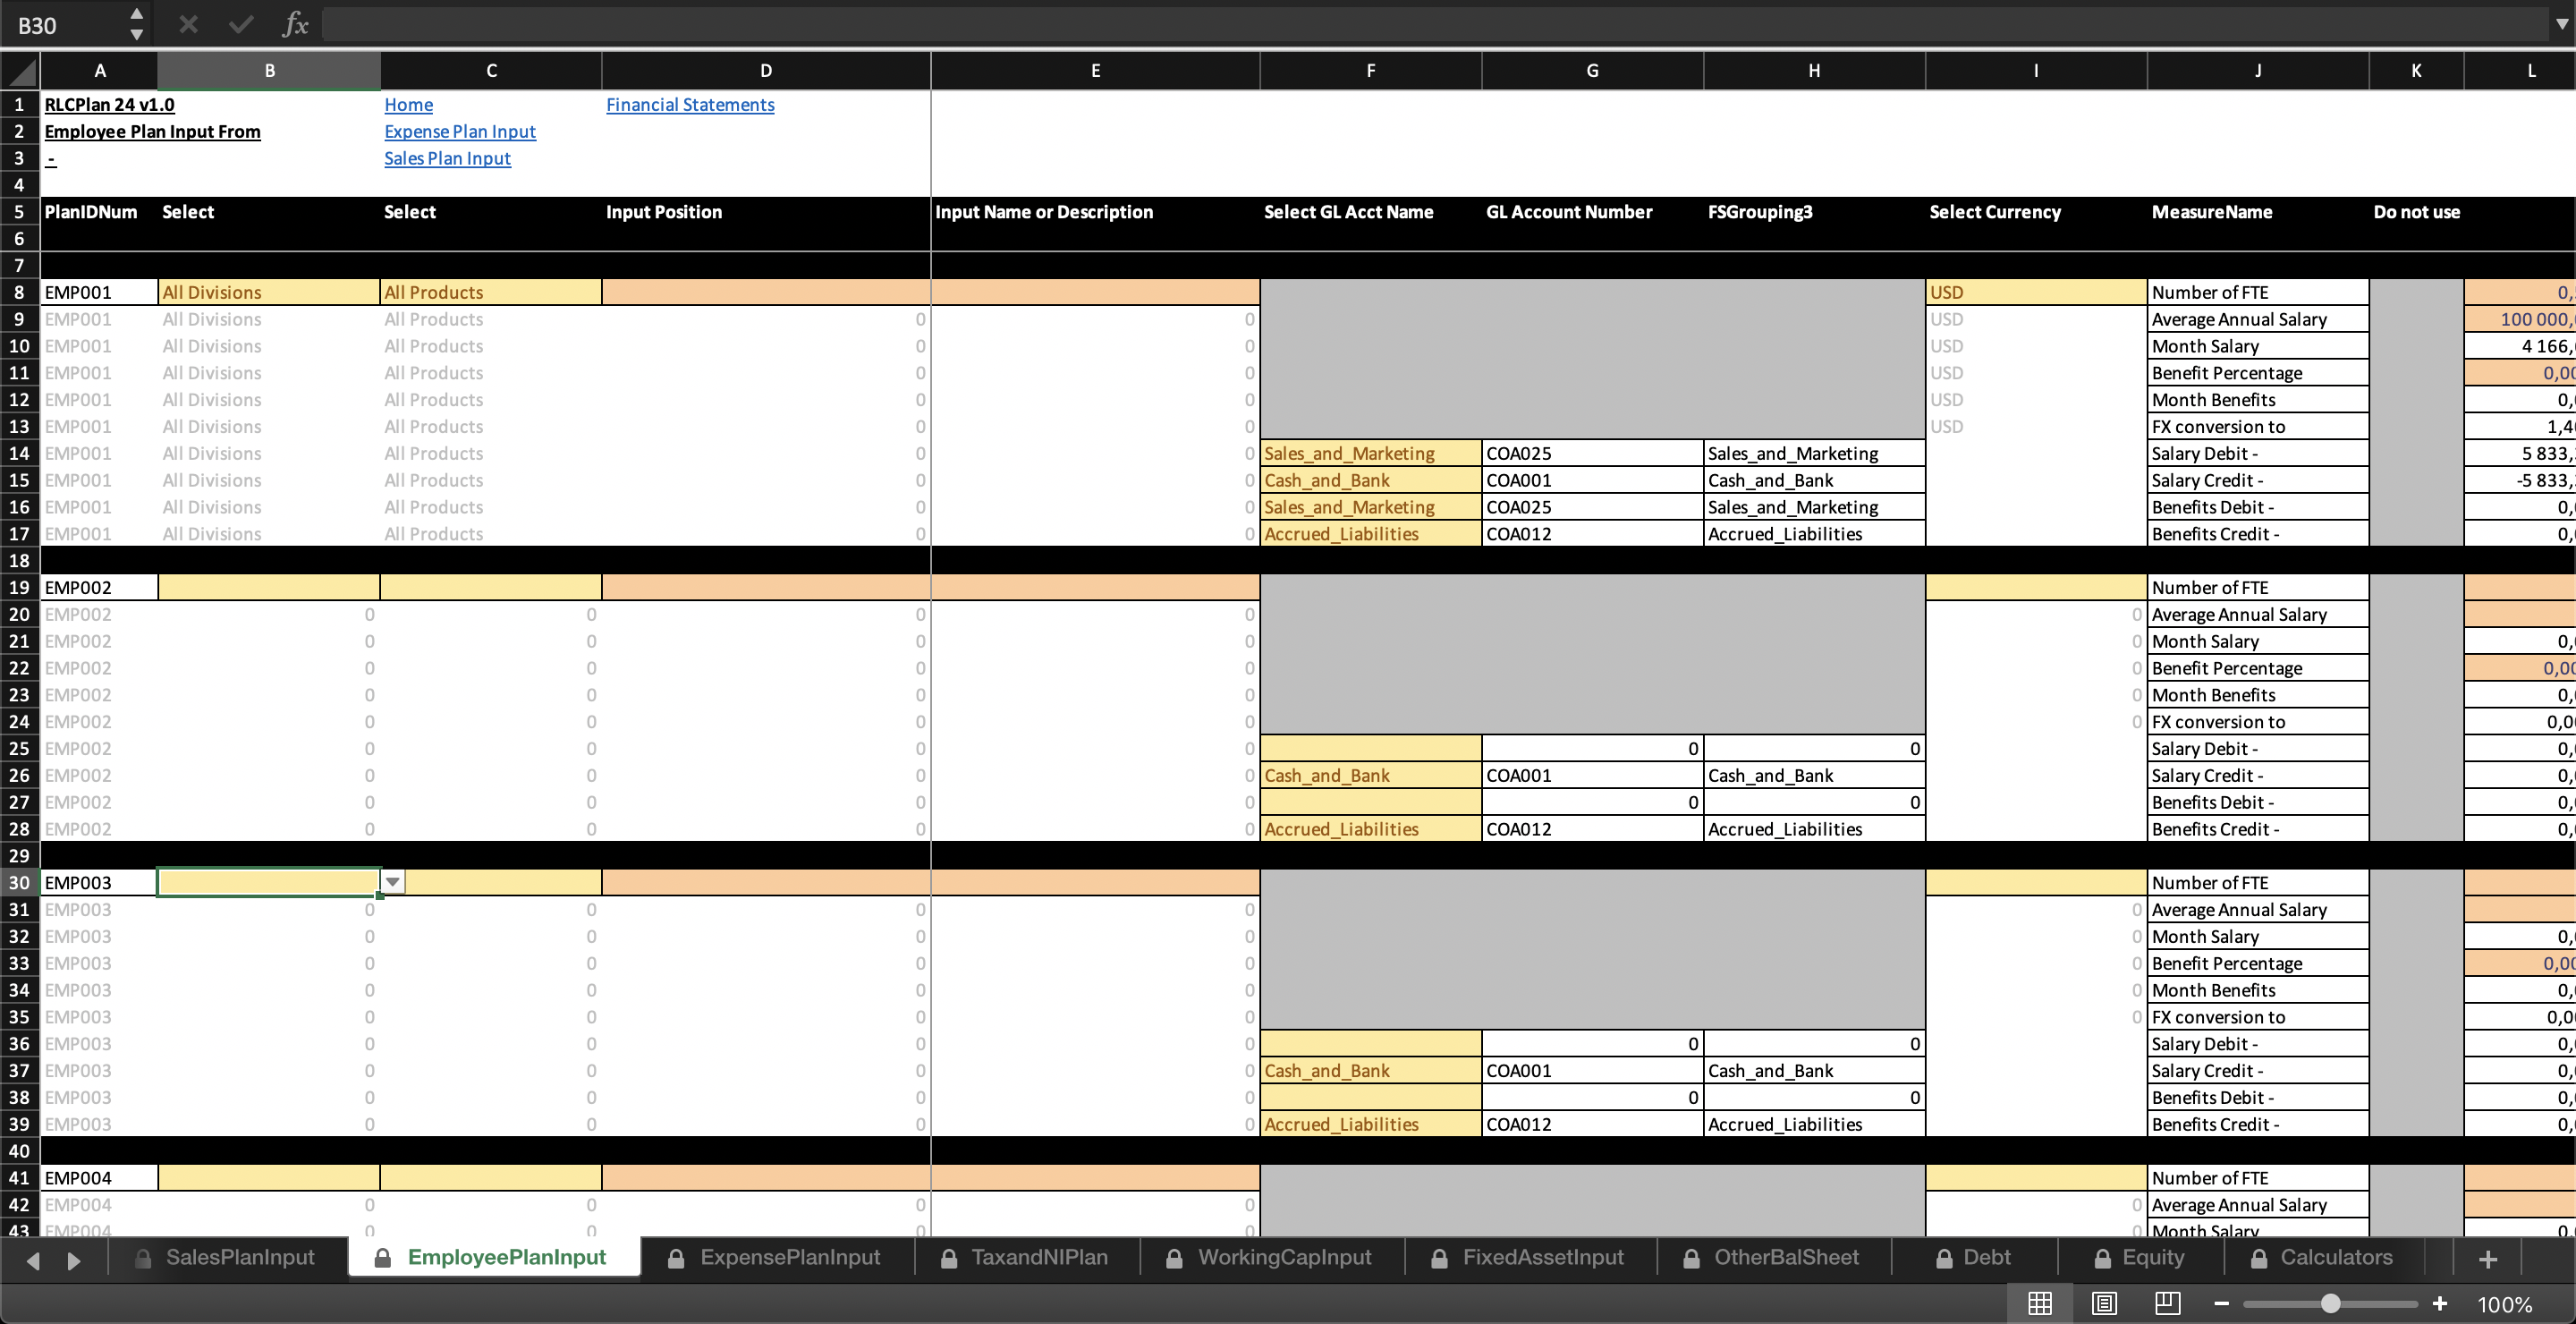
Task: Select Cash_and_Bank GL account in row 15
Action: [1370, 480]
